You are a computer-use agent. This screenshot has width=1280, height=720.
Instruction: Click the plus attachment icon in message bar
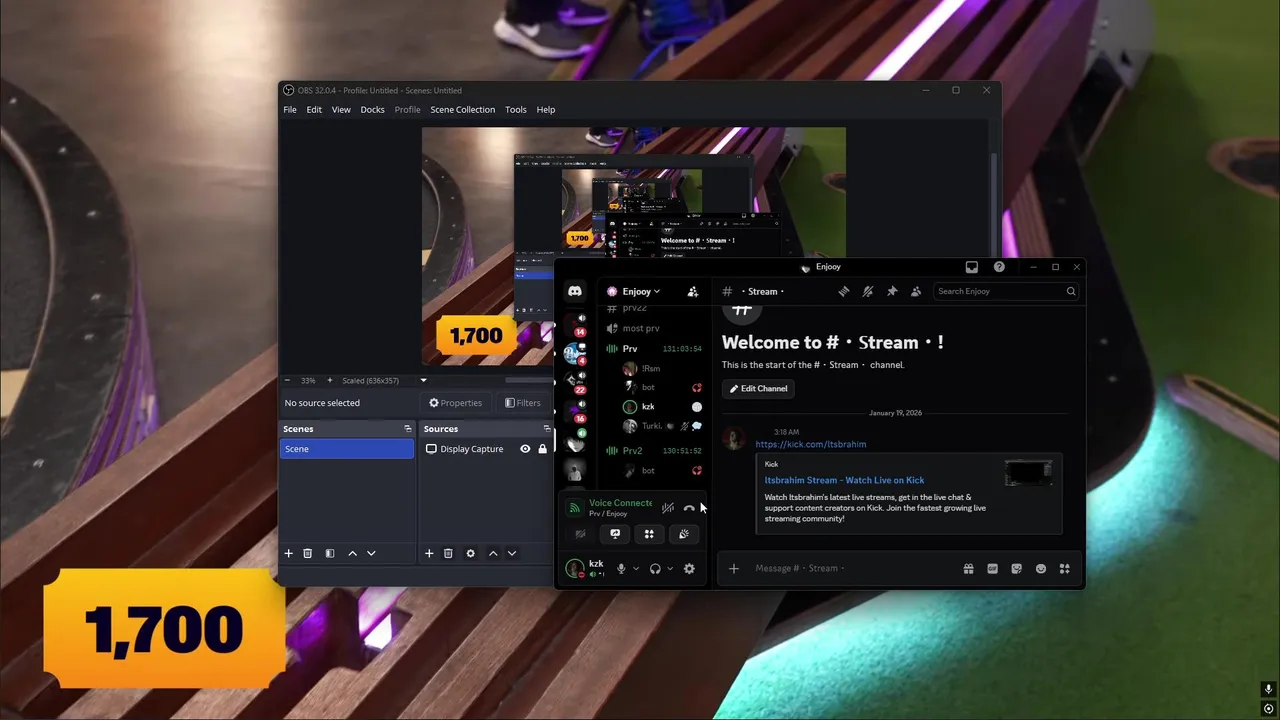[x=734, y=568]
